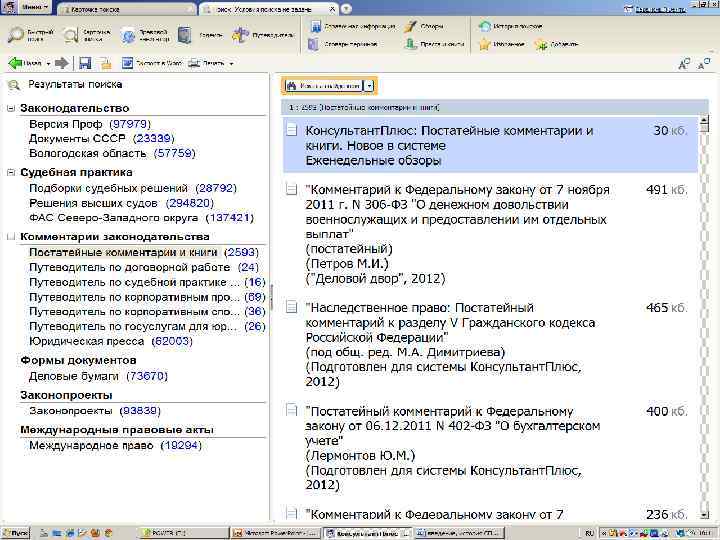The image size is (720, 540).
Task: Select Путеводитель по судебной практике (16)
Action: point(147,282)
